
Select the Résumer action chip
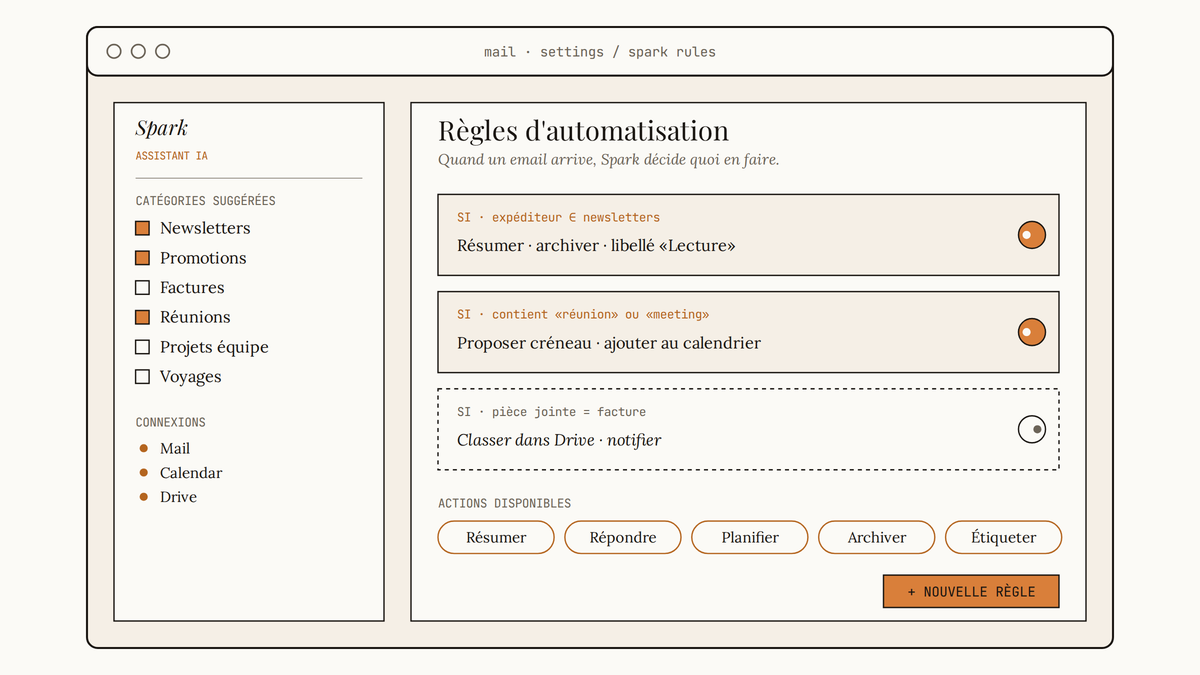pos(496,537)
